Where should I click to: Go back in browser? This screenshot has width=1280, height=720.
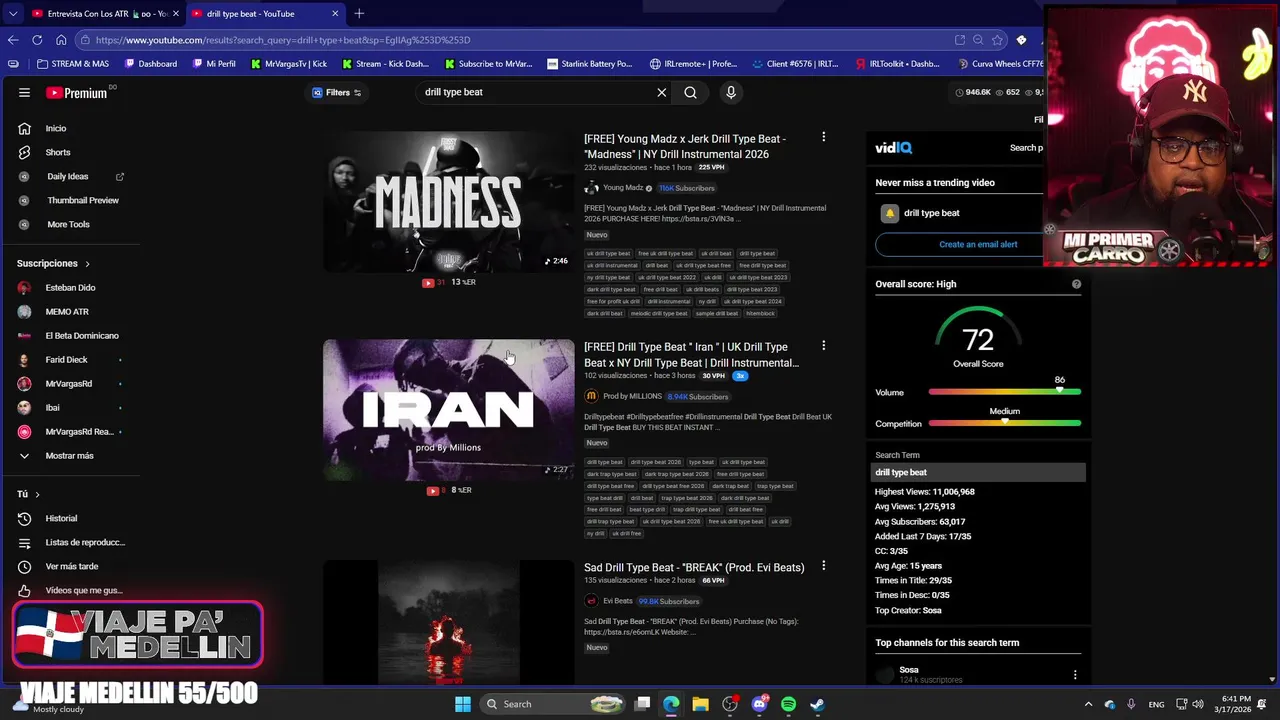point(13,40)
